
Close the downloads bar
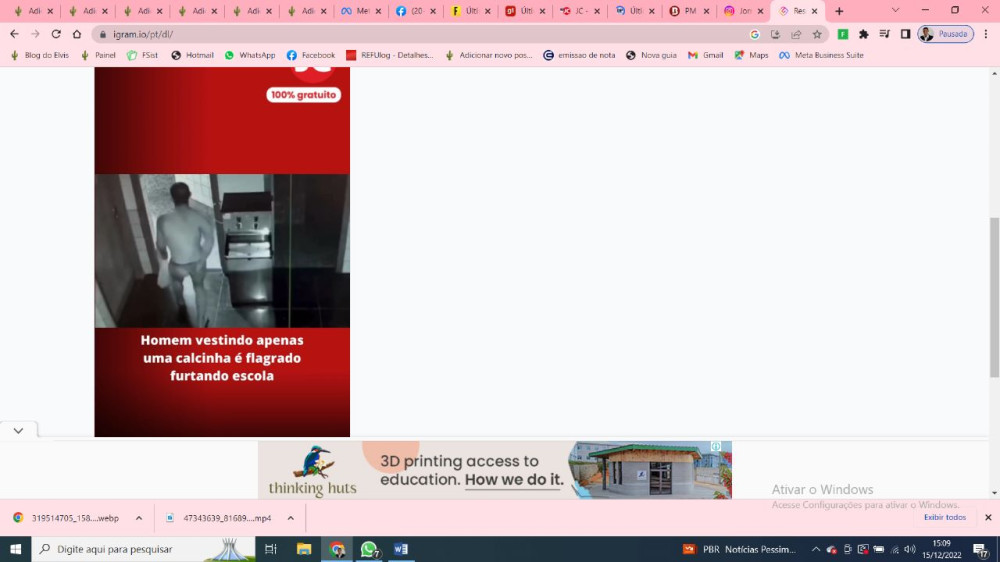pyautogui.click(x=988, y=517)
